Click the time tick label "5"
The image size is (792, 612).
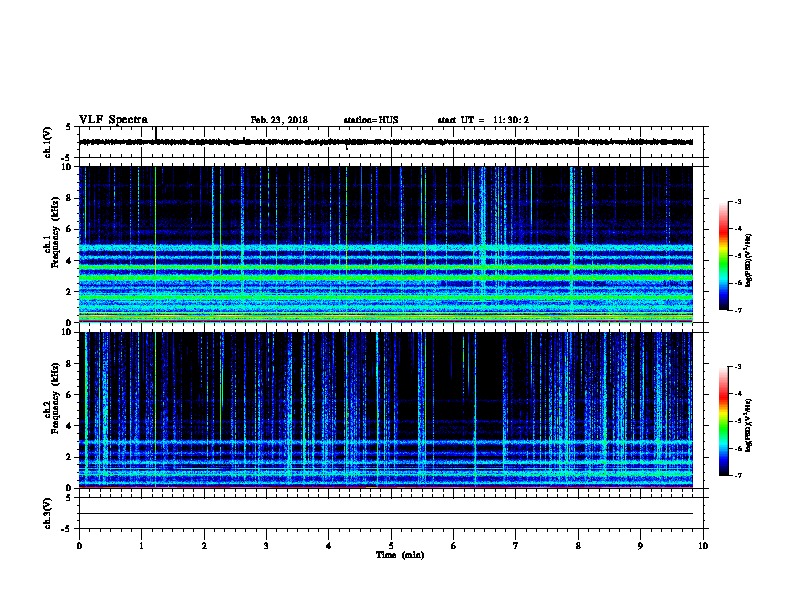tap(391, 546)
